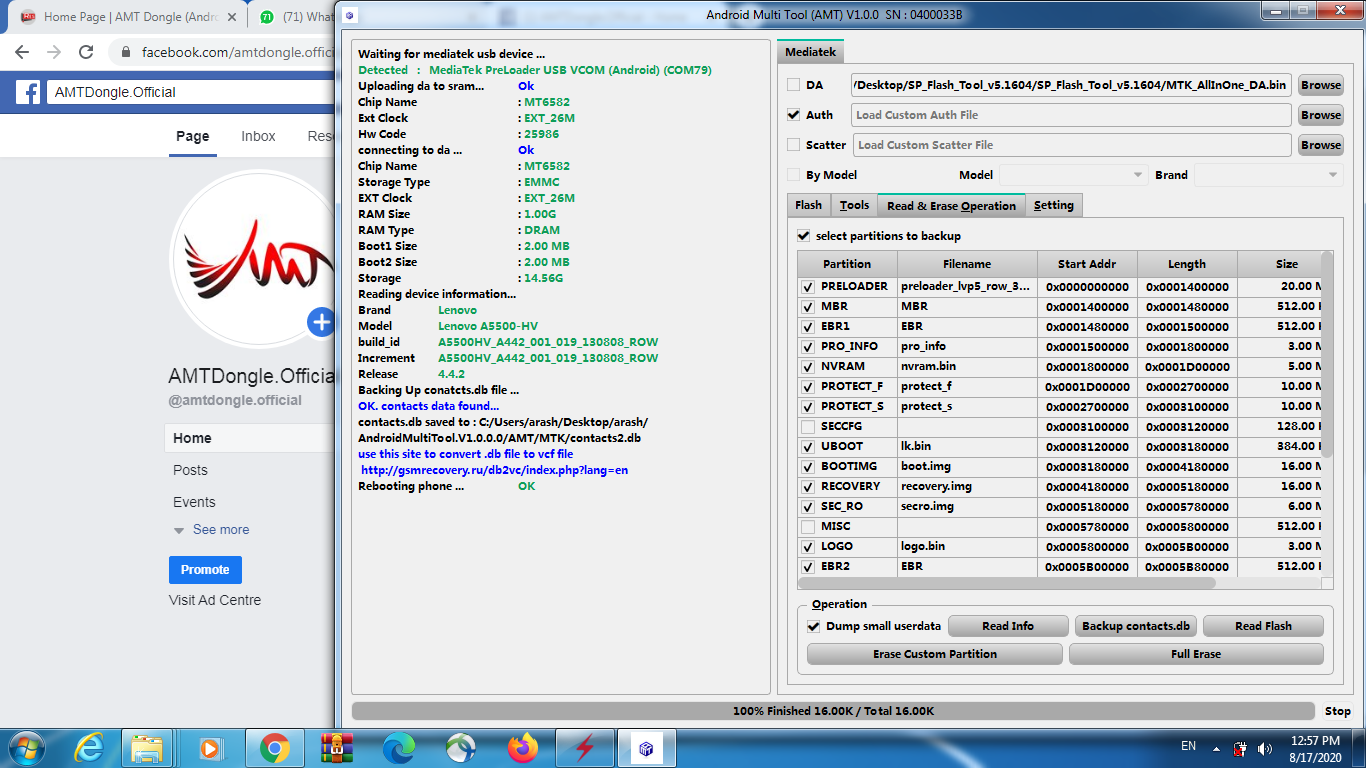Select the Mediatek tab
Viewport: 1366px width, 768px height.
[811, 52]
